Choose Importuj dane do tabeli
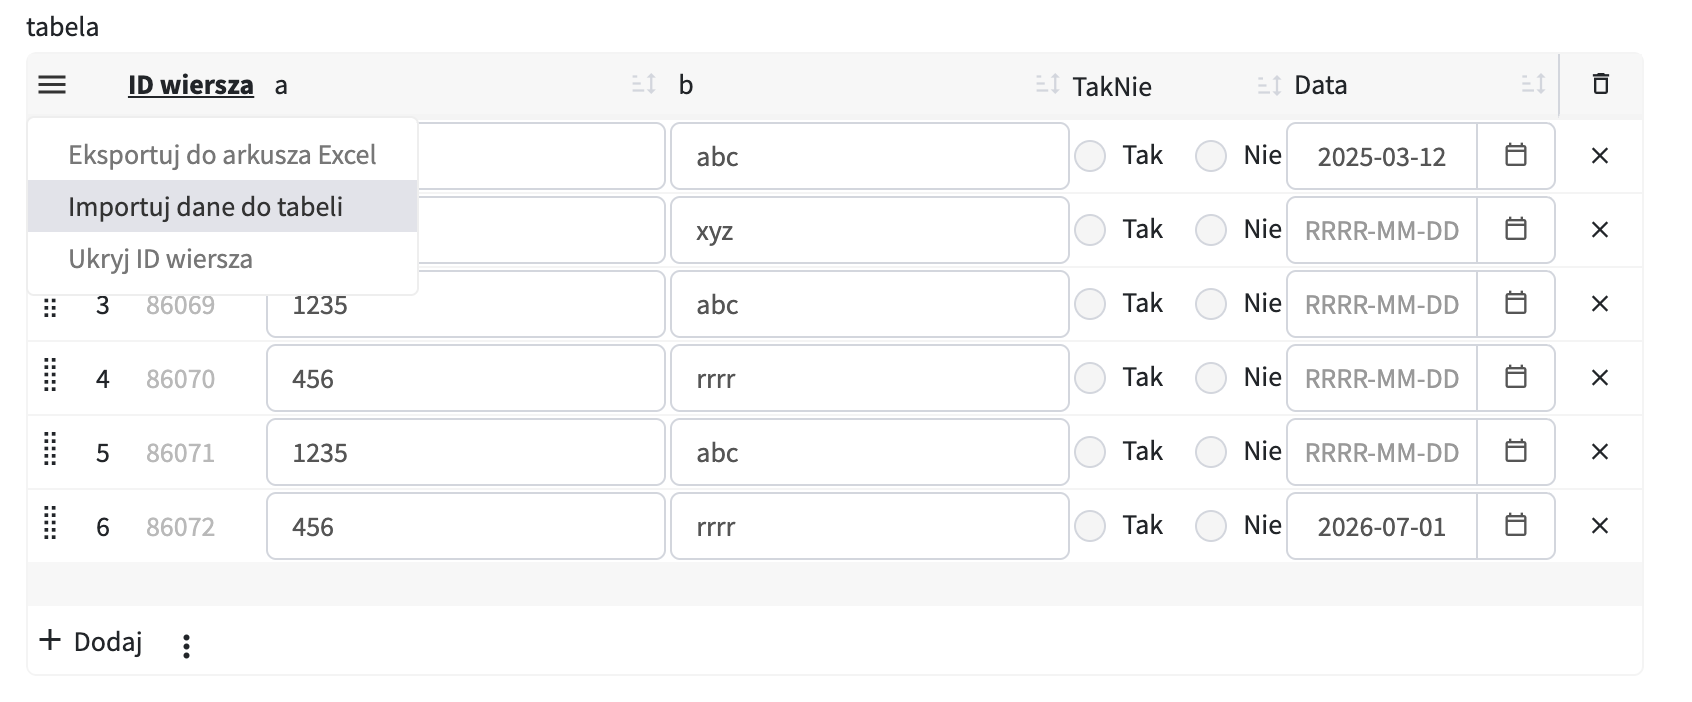The height and width of the screenshot is (702, 1692). [x=205, y=207]
